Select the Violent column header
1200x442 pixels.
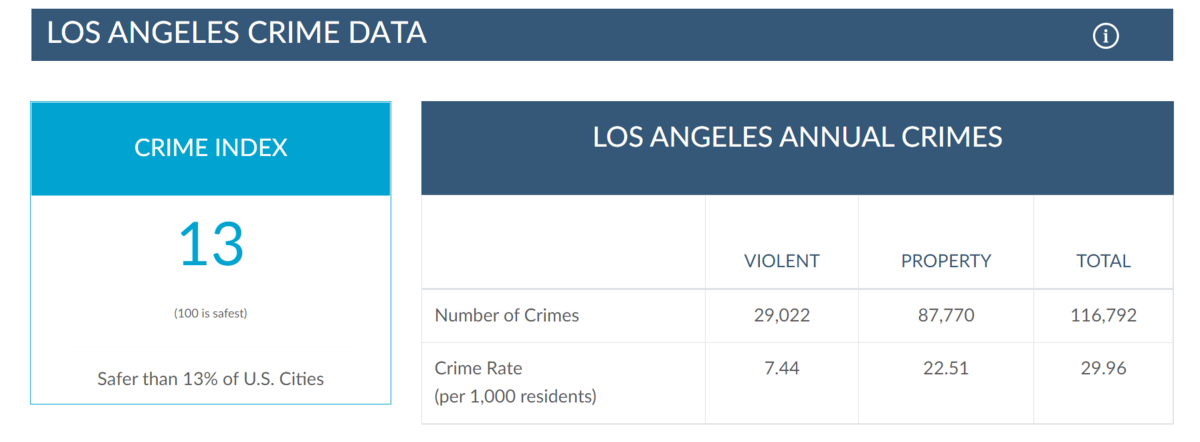pyautogui.click(x=782, y=261)
